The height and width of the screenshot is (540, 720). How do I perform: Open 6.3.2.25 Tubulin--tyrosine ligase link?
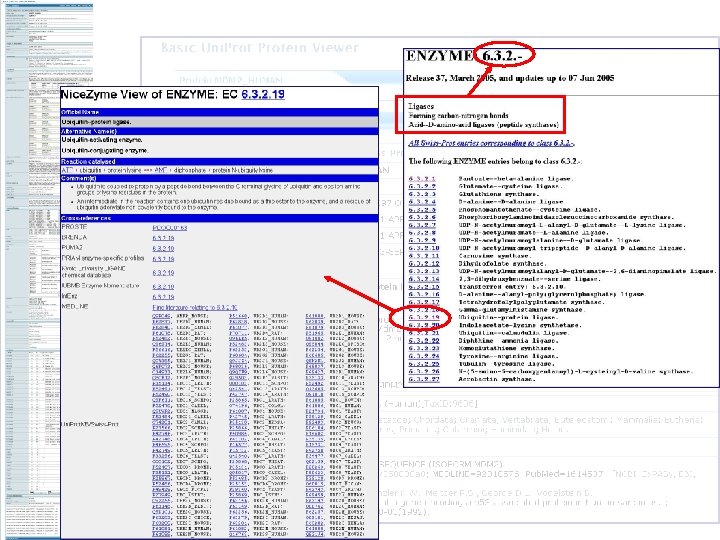point(424,364)
